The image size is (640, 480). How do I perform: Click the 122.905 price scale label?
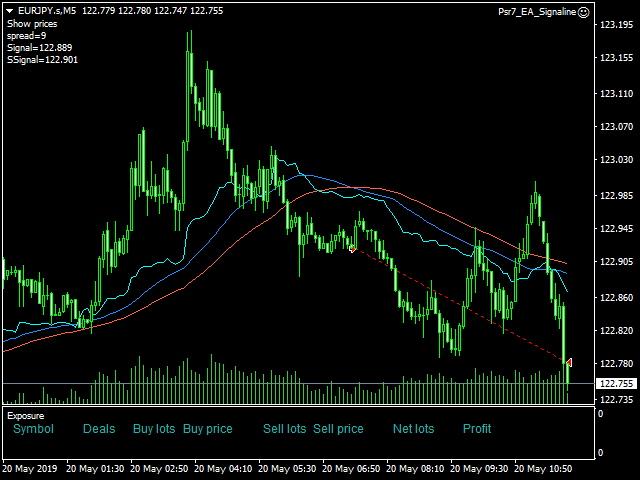(x=616, y=262)
